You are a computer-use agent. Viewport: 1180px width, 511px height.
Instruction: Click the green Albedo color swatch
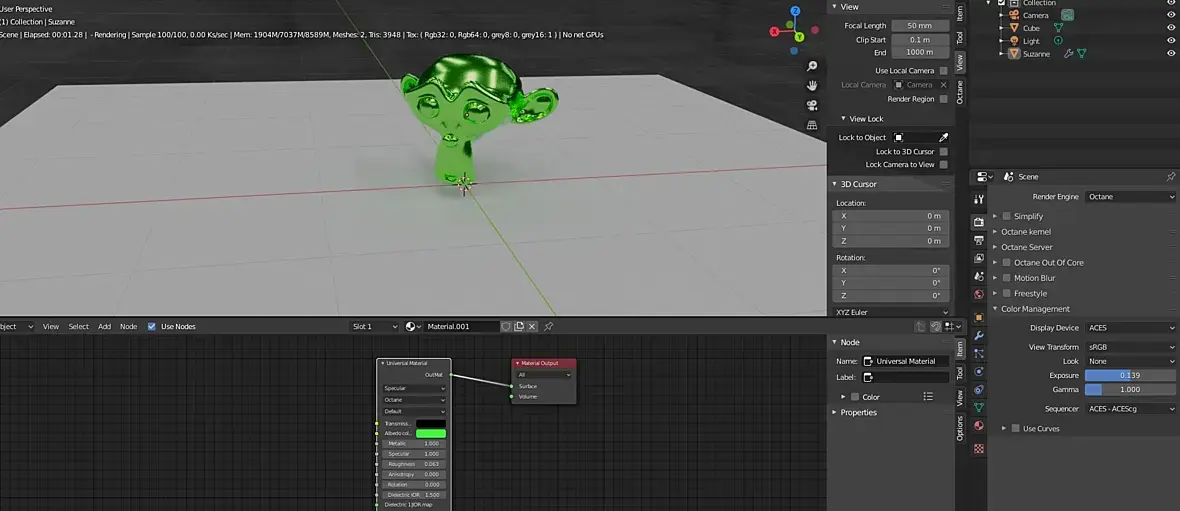click(x=430, y=433)
